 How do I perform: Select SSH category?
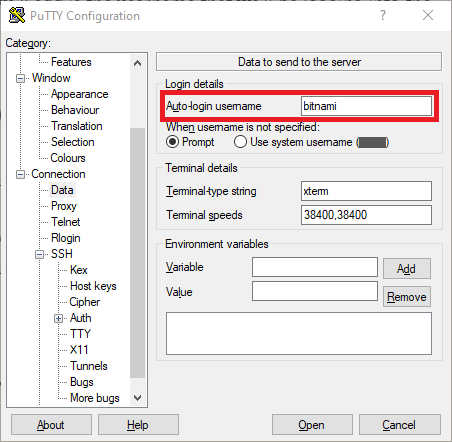[62, 254]
